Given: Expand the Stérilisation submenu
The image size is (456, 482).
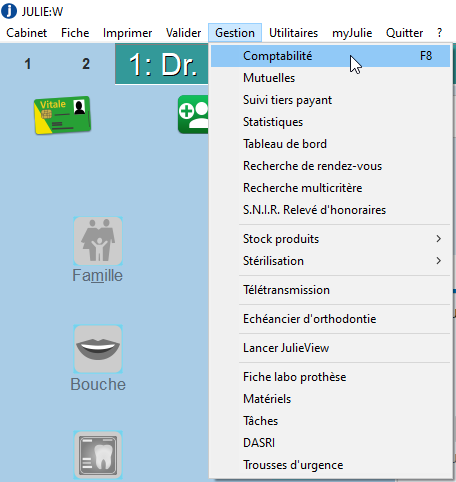Looking at the screenshot, I should coord(330,261).
